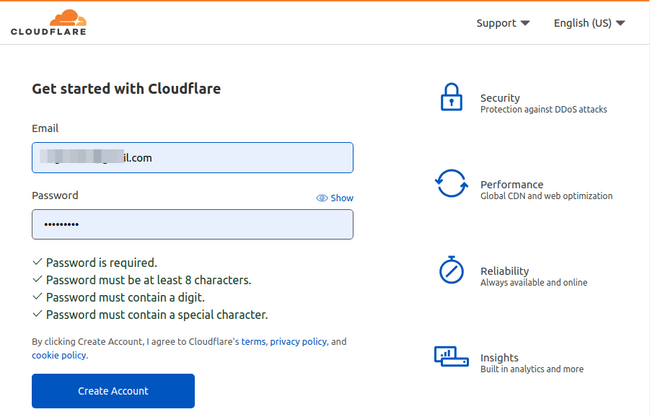Click the 'Insights' feature title
650x417 pixels.
(499, 358)
